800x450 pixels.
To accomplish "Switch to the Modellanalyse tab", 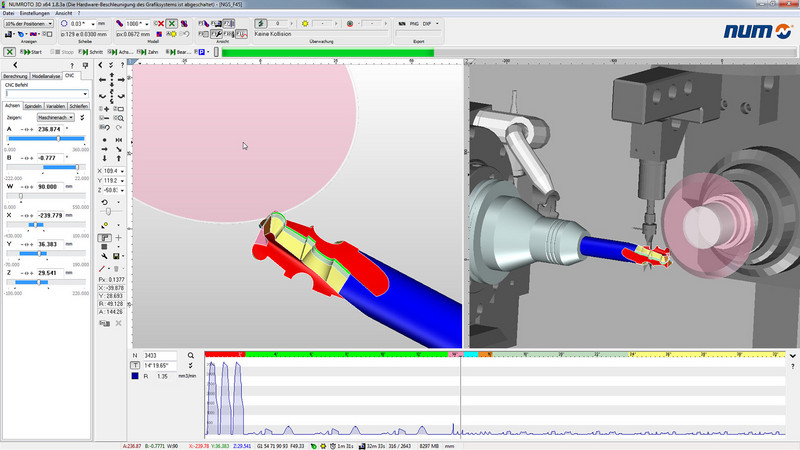I will pos(46,76).
